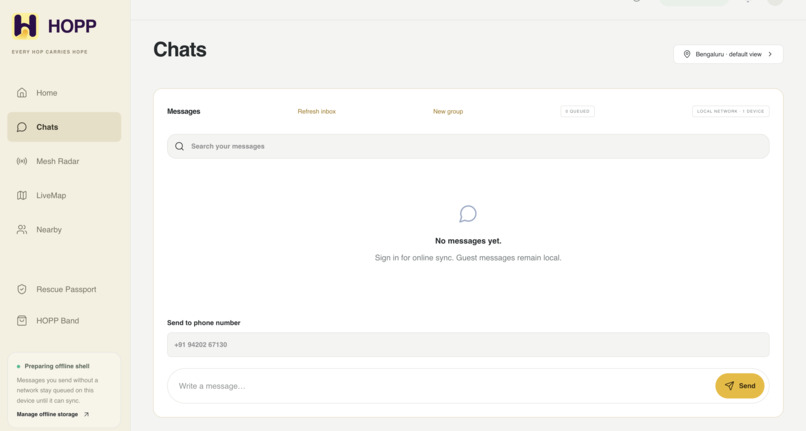806x431 pixels.
Task: Click the Chats speech bubble icon
Action: pos(22,127)
